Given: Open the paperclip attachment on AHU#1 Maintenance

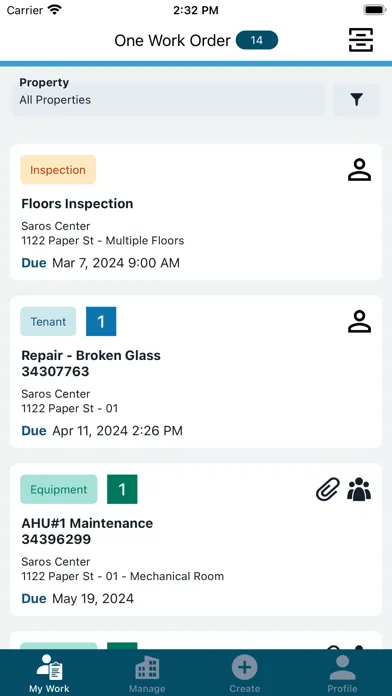Looking at the screenshot, I should [x=328, y=489].
